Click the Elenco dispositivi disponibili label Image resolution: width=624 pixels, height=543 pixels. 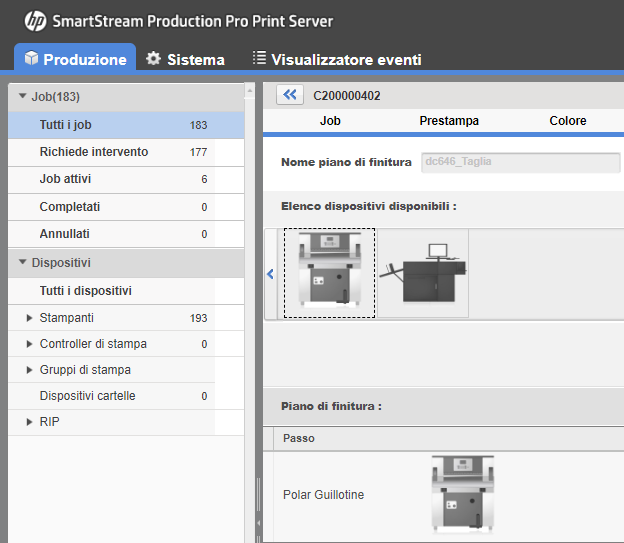369,206
